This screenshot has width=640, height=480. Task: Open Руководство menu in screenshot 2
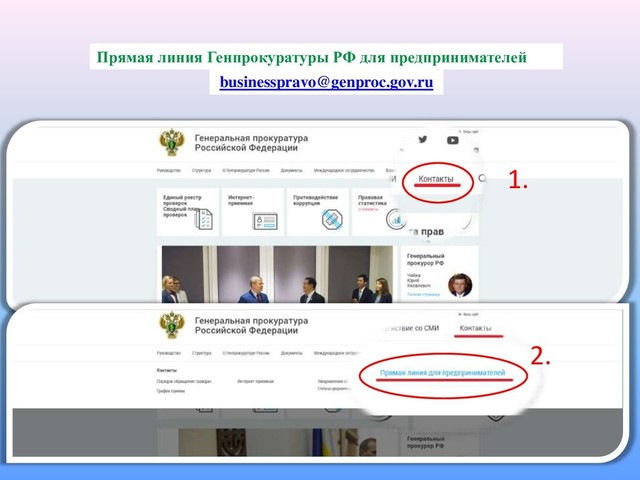coord(169,353)
